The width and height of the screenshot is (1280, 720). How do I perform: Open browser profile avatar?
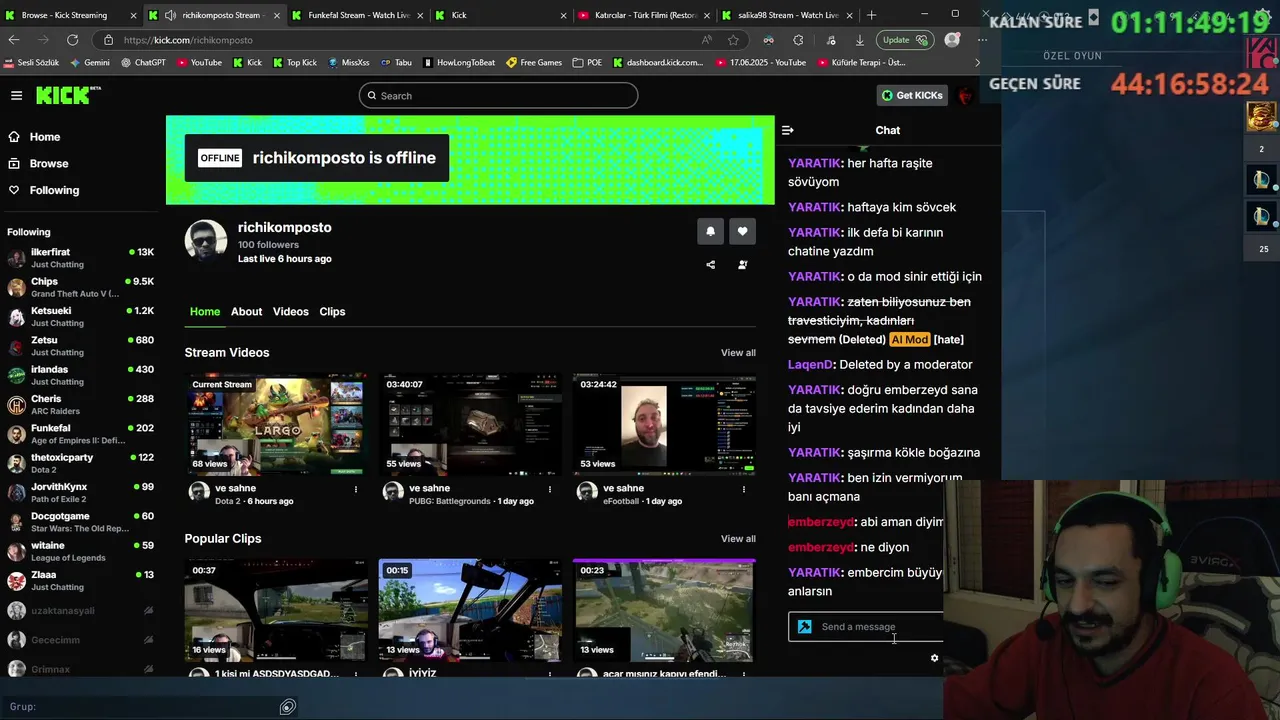pyautogui.click(x=952, y=40)
